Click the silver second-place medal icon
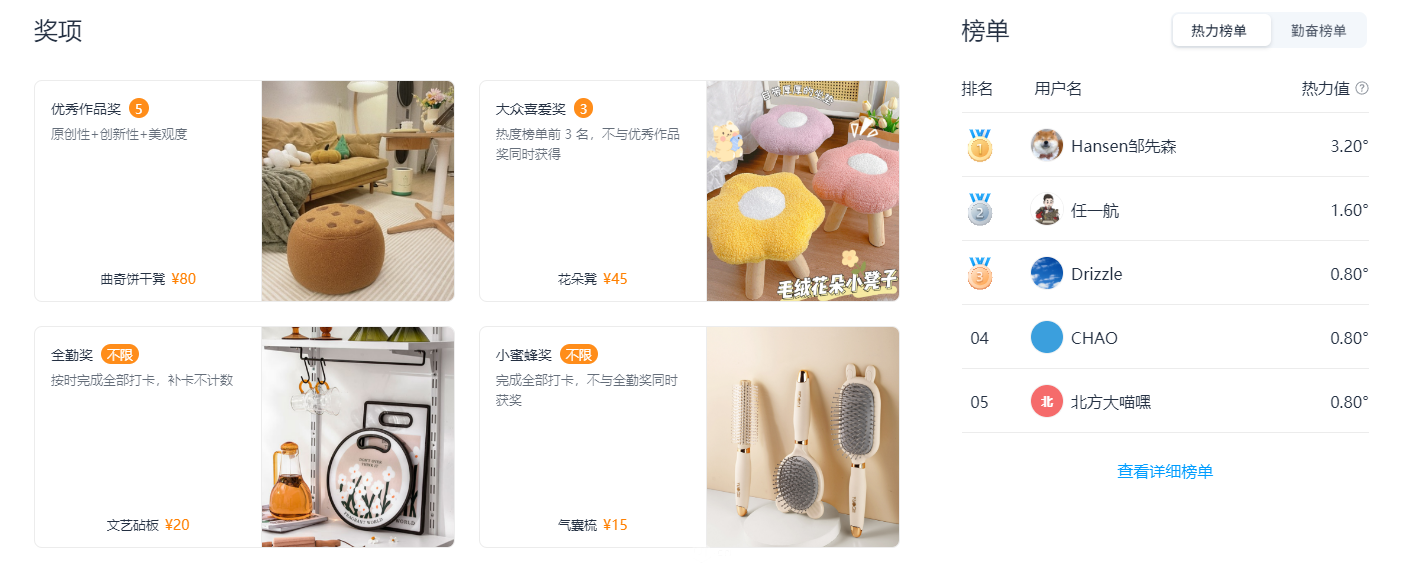 click(x=980, y=209)
